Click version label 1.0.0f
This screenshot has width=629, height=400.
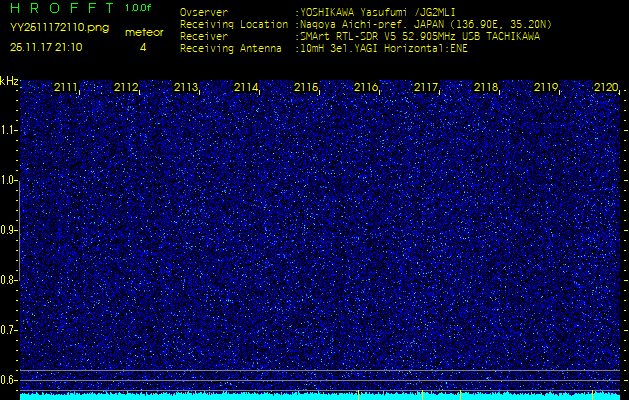coord(138,8)
